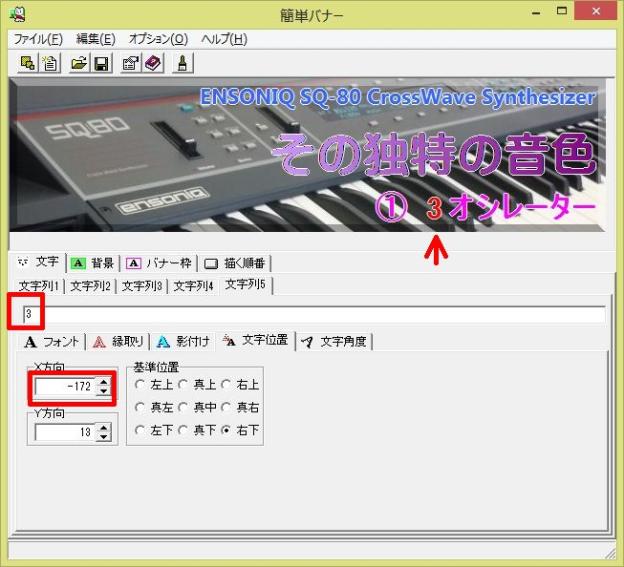This screenshot has height=567, width=624.
Task: Click the purple help book icon
Action: (x=153, y=63)
